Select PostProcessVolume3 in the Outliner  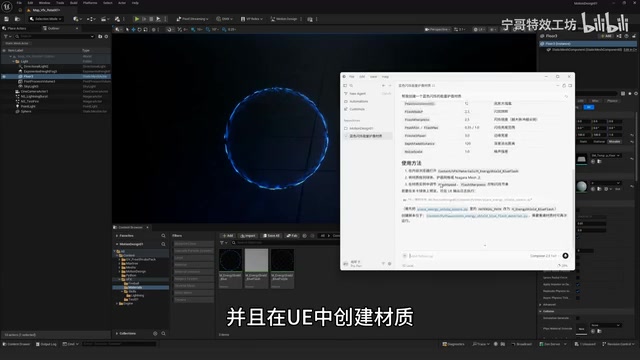[39, 81]
